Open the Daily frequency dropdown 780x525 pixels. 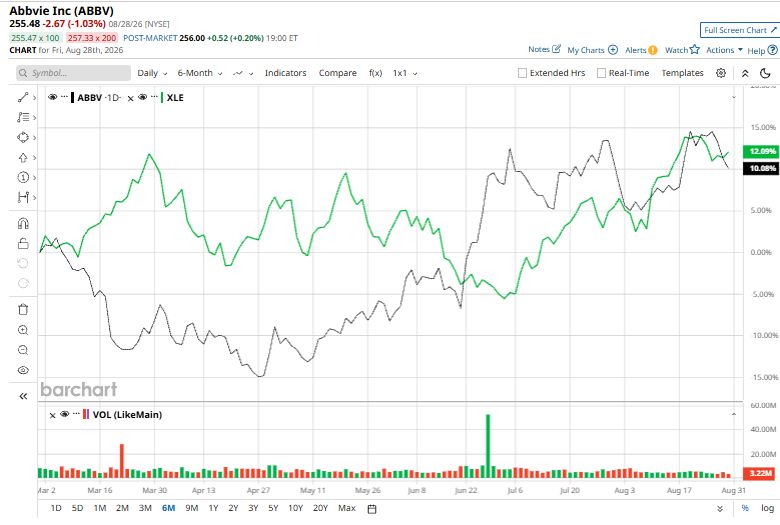click(152, 73)
